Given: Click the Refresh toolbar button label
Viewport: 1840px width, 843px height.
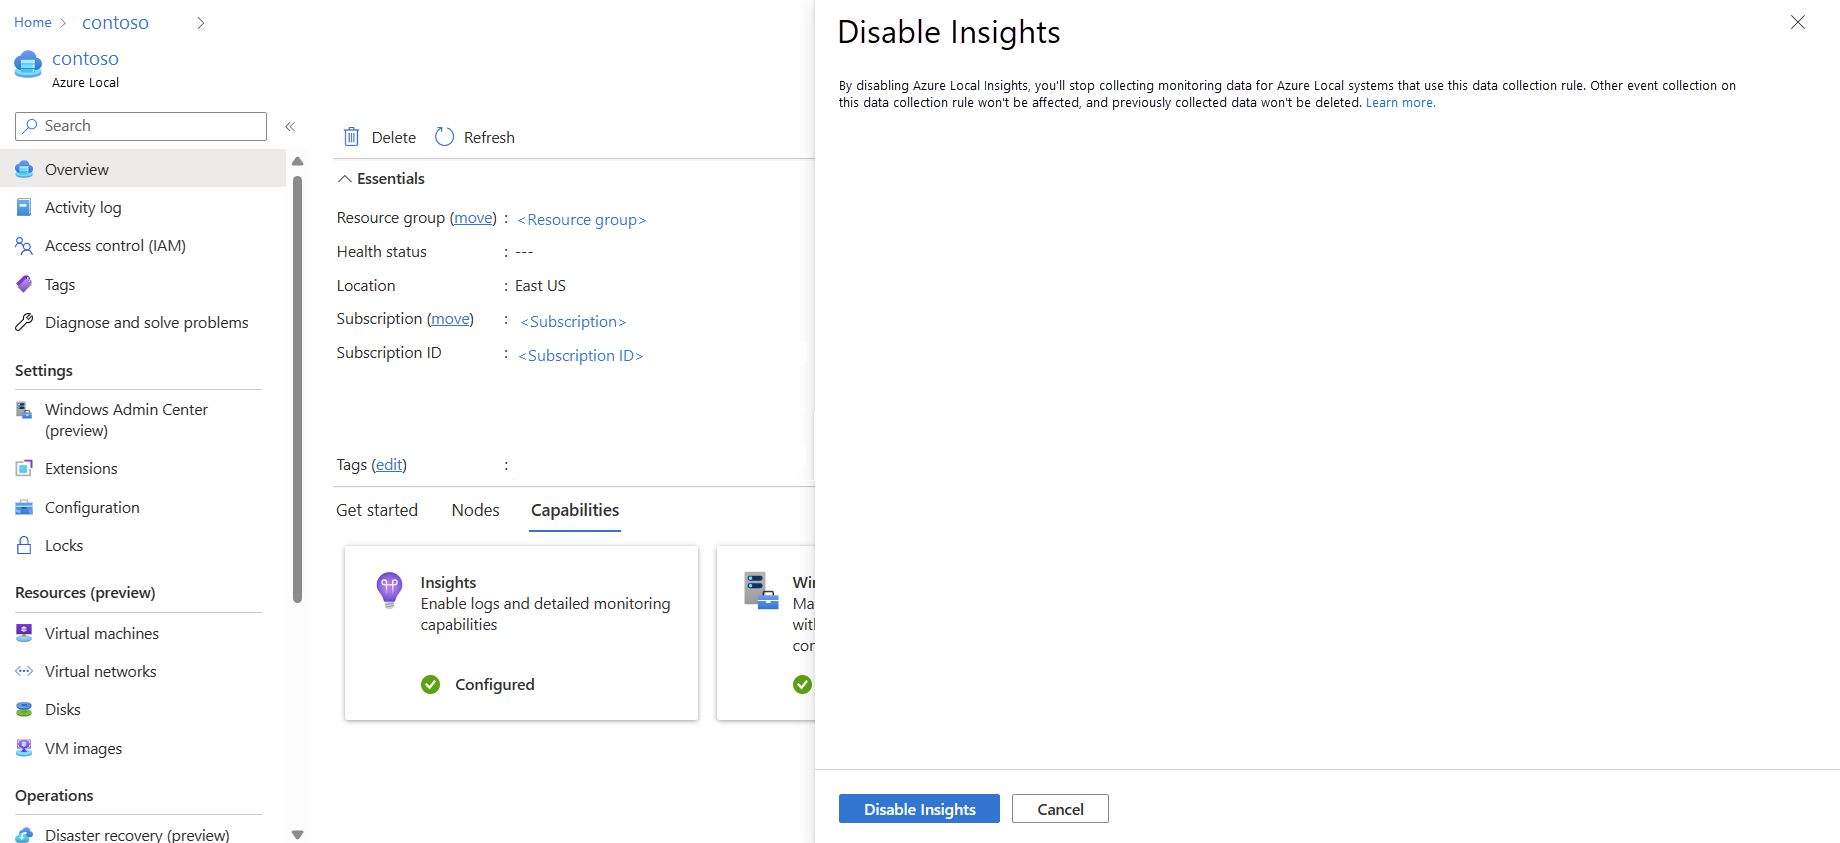Looking at the screenshot, I should (489, 138).
